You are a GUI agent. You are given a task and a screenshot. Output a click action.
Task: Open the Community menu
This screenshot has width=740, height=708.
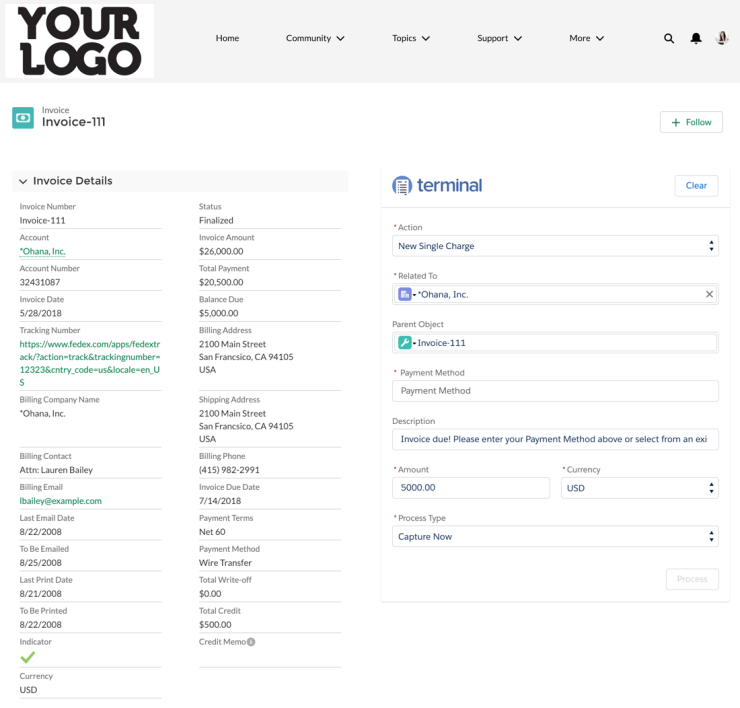[x=315, y=38]
